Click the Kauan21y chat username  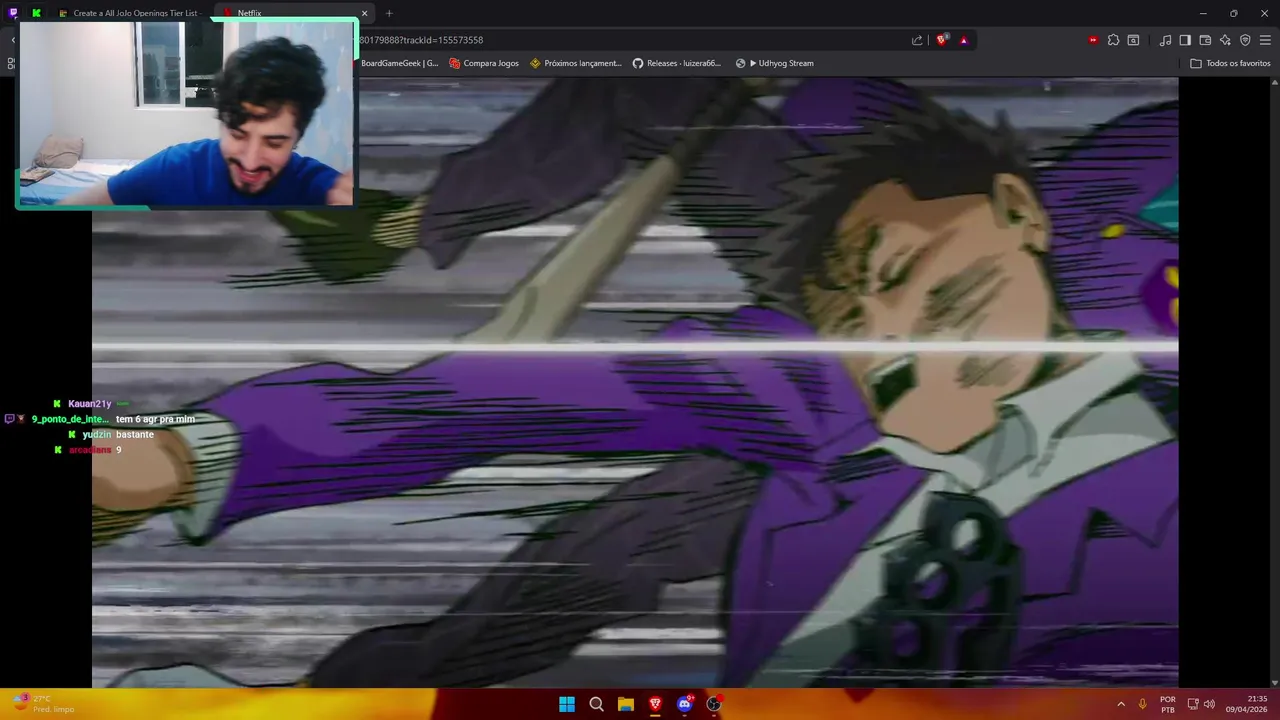coord(89,404)
